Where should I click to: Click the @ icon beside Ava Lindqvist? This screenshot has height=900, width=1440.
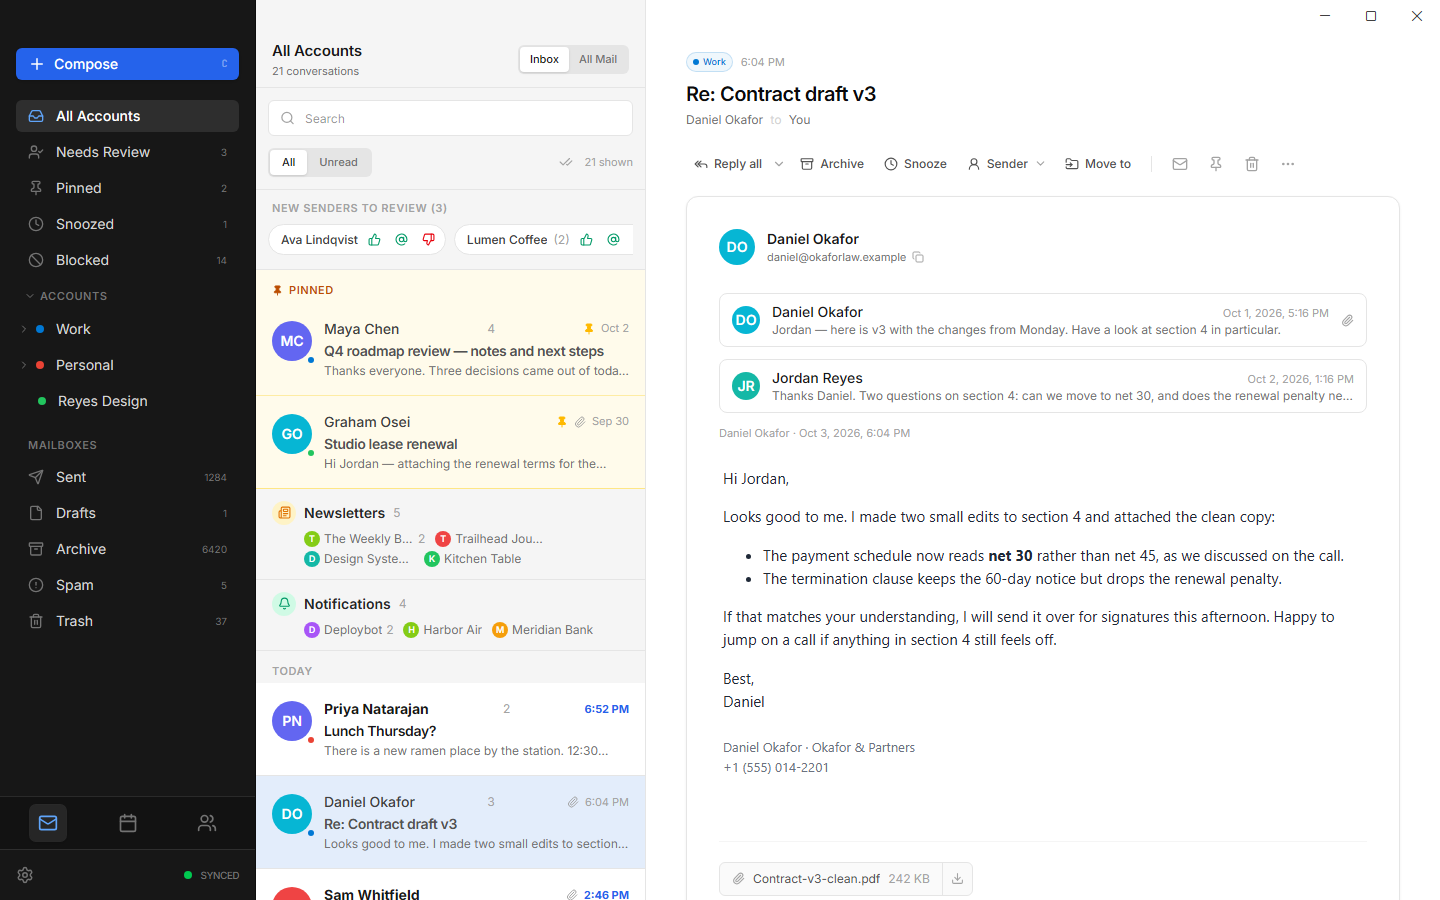pyautogui.click(x=402, y=240)
